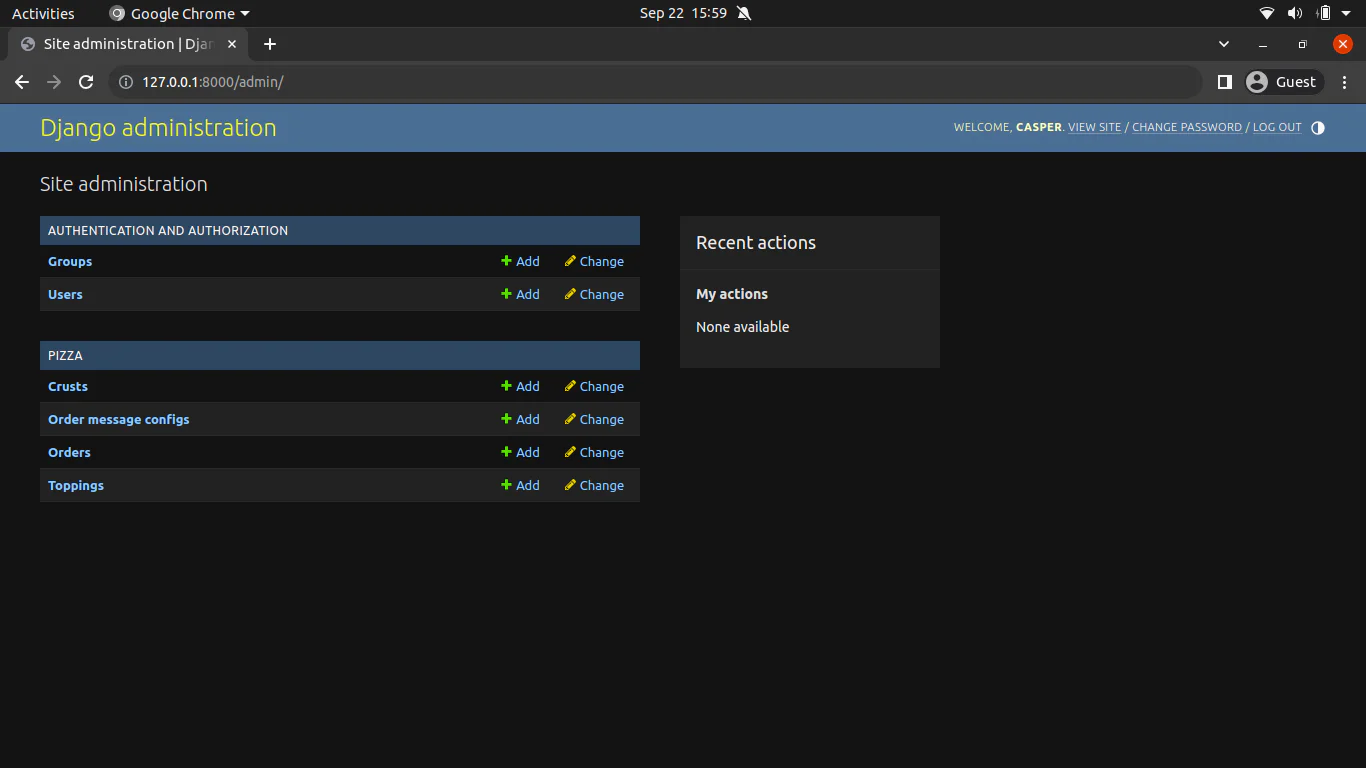Open the PIZZA section header

tap(65, 356)
